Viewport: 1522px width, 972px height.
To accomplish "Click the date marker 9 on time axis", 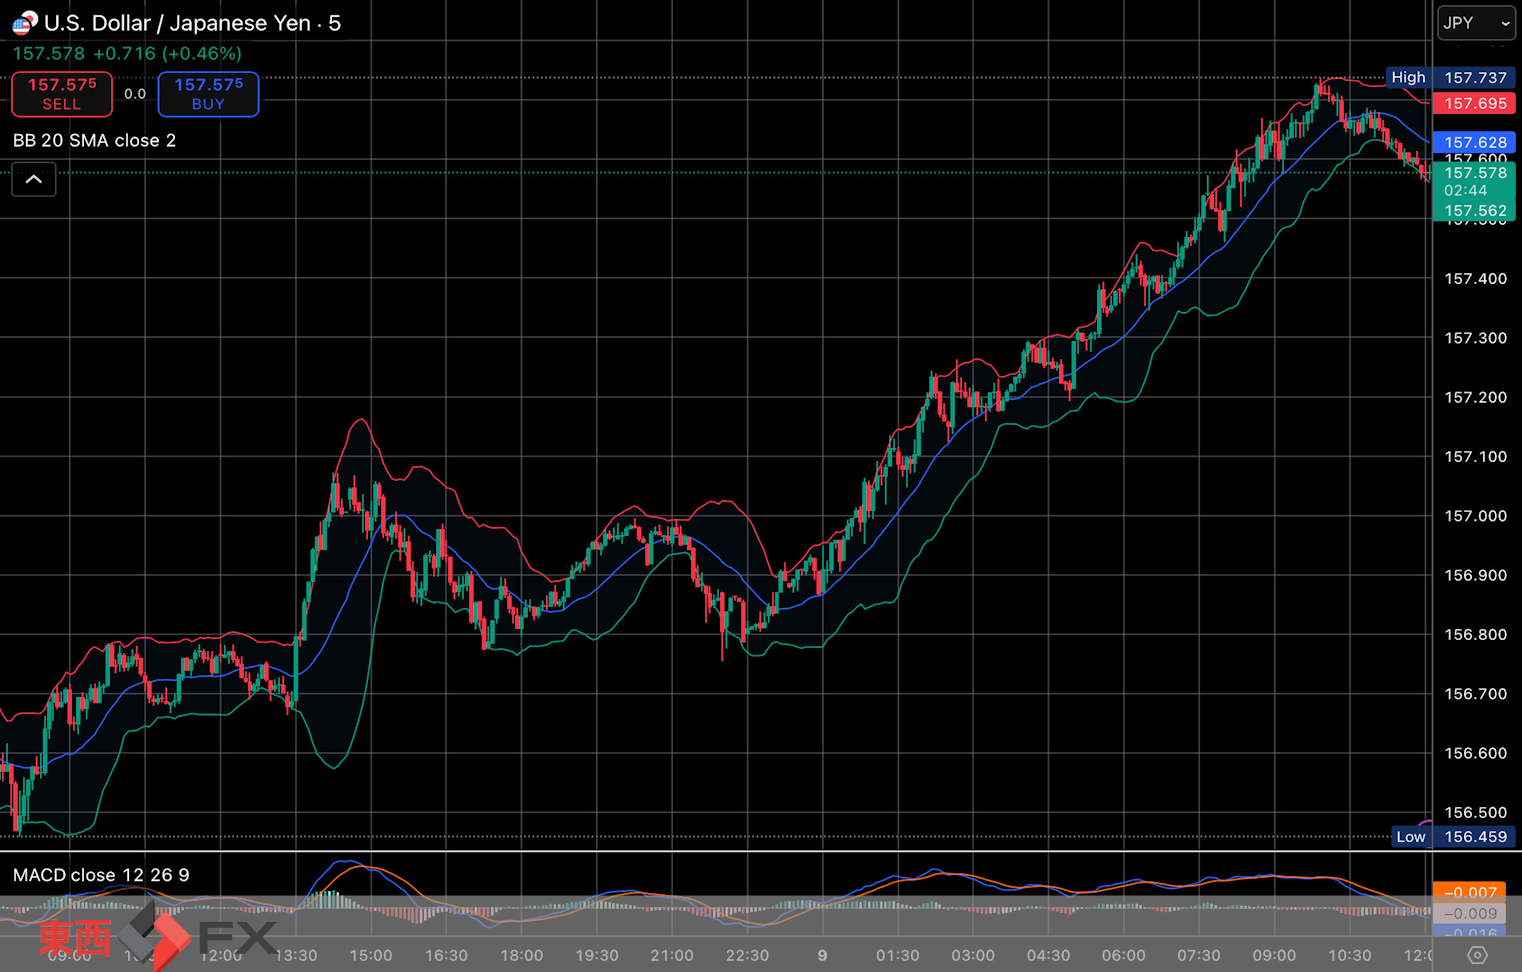I will point(822,955).
